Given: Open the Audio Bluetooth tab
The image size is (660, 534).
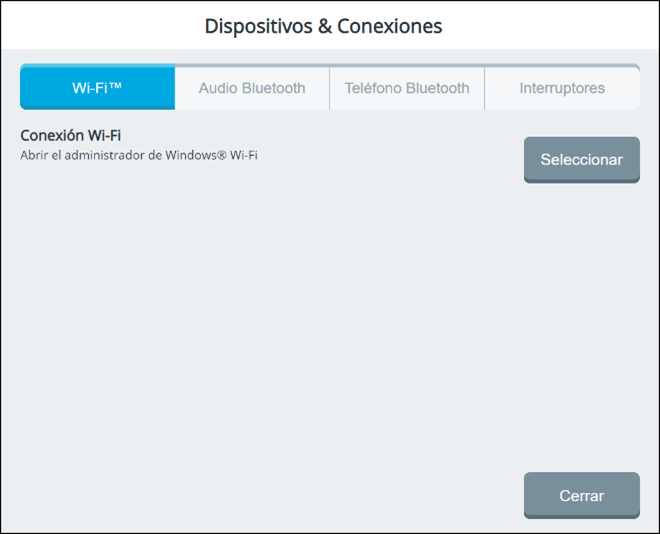Looking at the screenshot, I should (x=252, y=88).
